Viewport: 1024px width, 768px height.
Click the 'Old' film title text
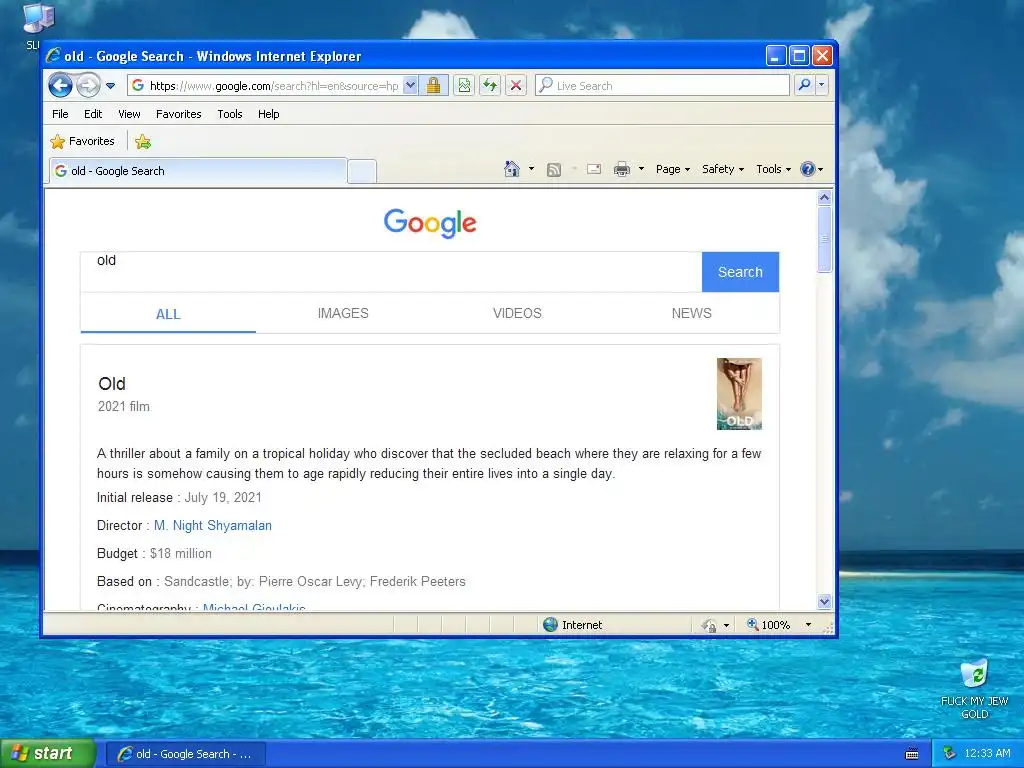(112, 384)
